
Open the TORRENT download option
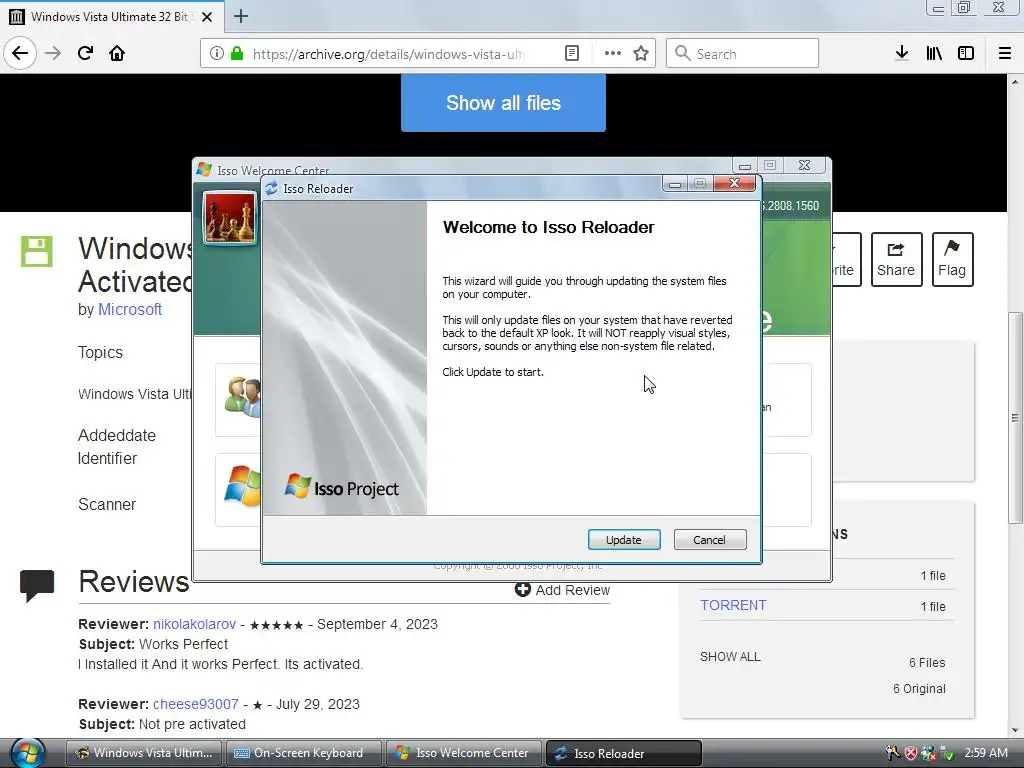click(x=733, y=605)
